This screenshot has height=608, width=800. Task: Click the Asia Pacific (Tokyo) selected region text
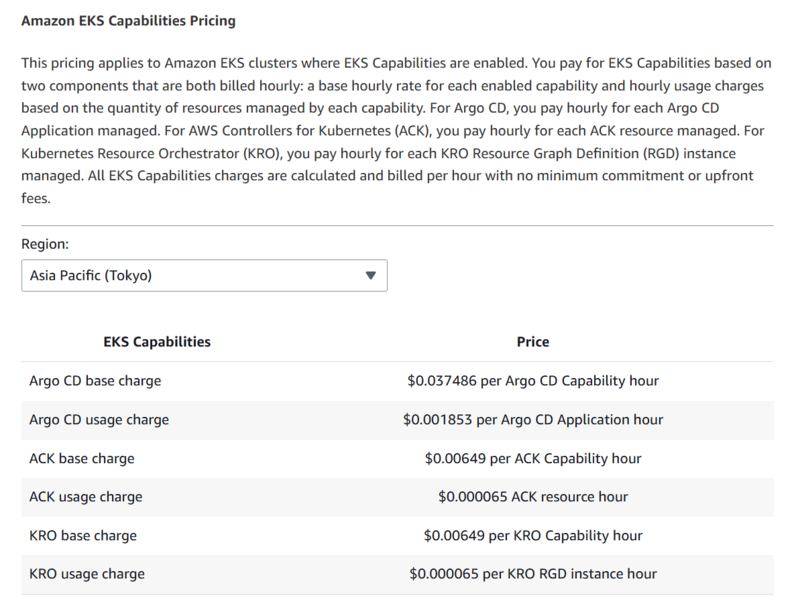91,275
